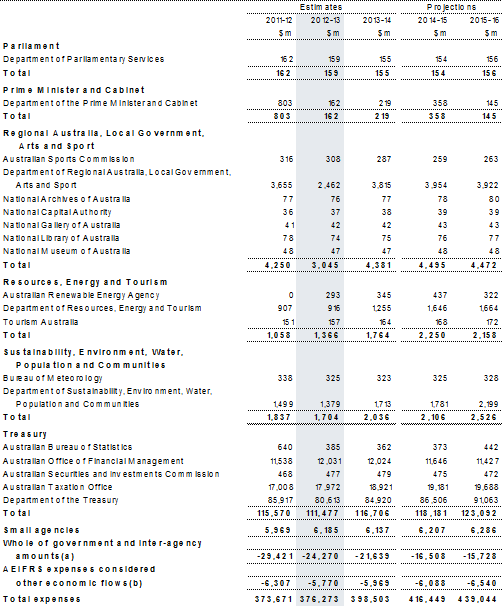
Task: Select the 17,972 Taxation Office value
Action: coord(328,487)
